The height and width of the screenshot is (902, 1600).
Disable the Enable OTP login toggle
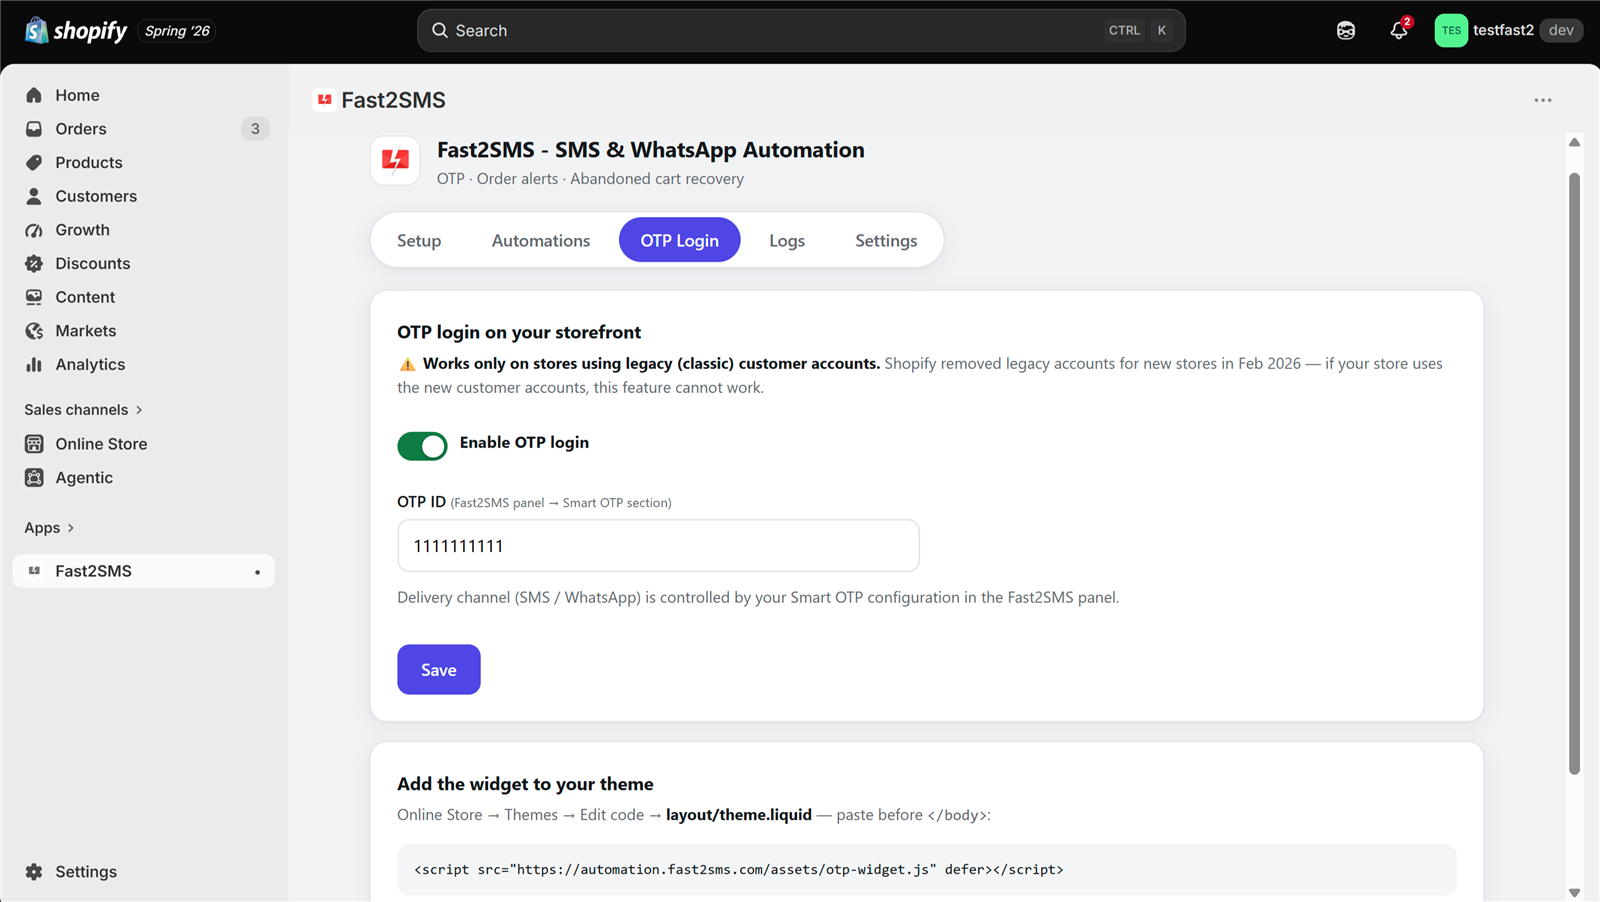(422, 446)
